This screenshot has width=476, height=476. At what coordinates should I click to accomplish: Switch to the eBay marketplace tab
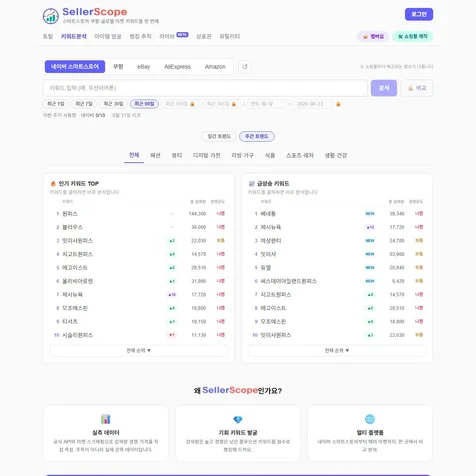pyautogui.click(x=144, y=67)
